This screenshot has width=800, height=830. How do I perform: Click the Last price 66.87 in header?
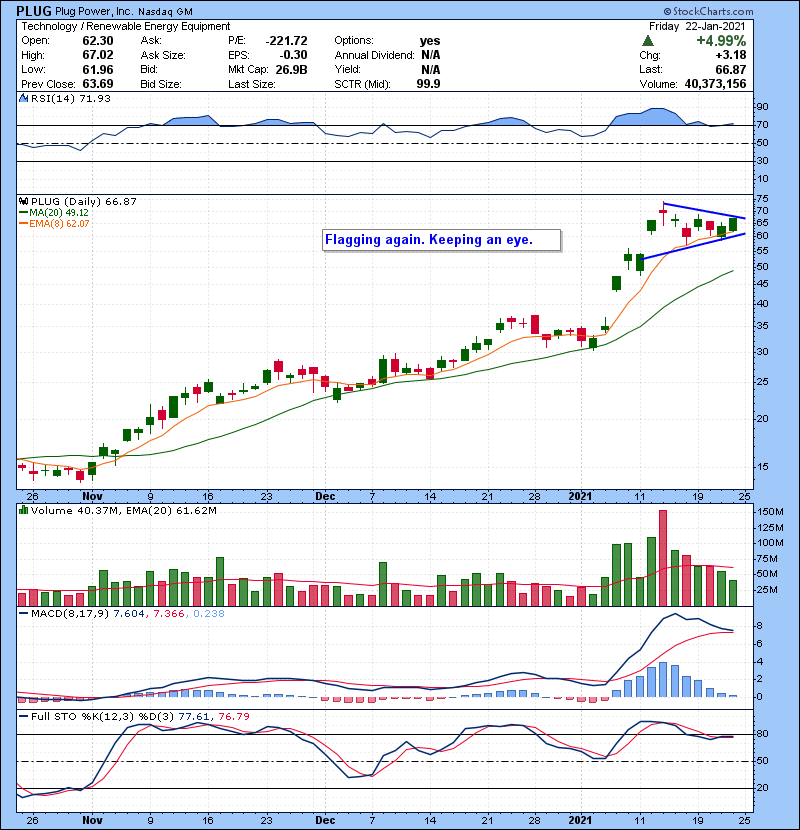[x=731, y=69]
